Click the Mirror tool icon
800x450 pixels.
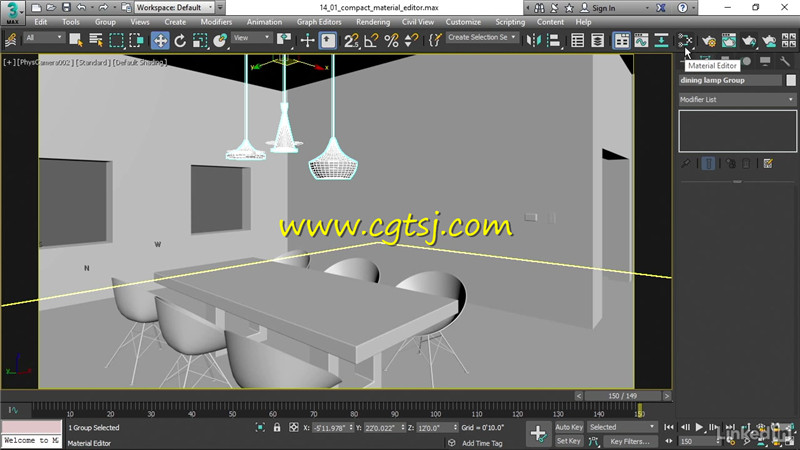coord(534,40)
